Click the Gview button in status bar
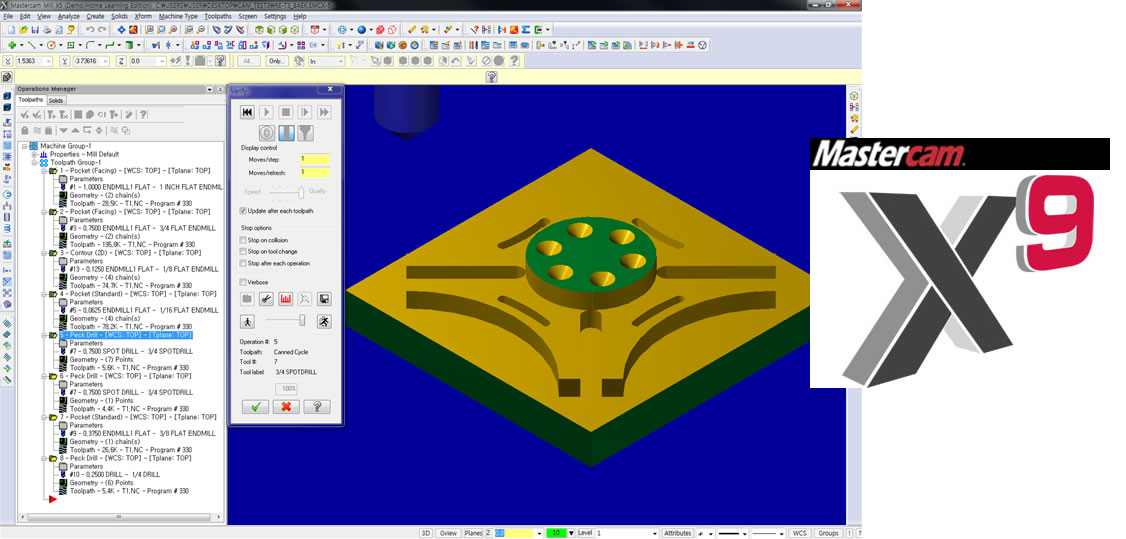 tap(448, 533)
